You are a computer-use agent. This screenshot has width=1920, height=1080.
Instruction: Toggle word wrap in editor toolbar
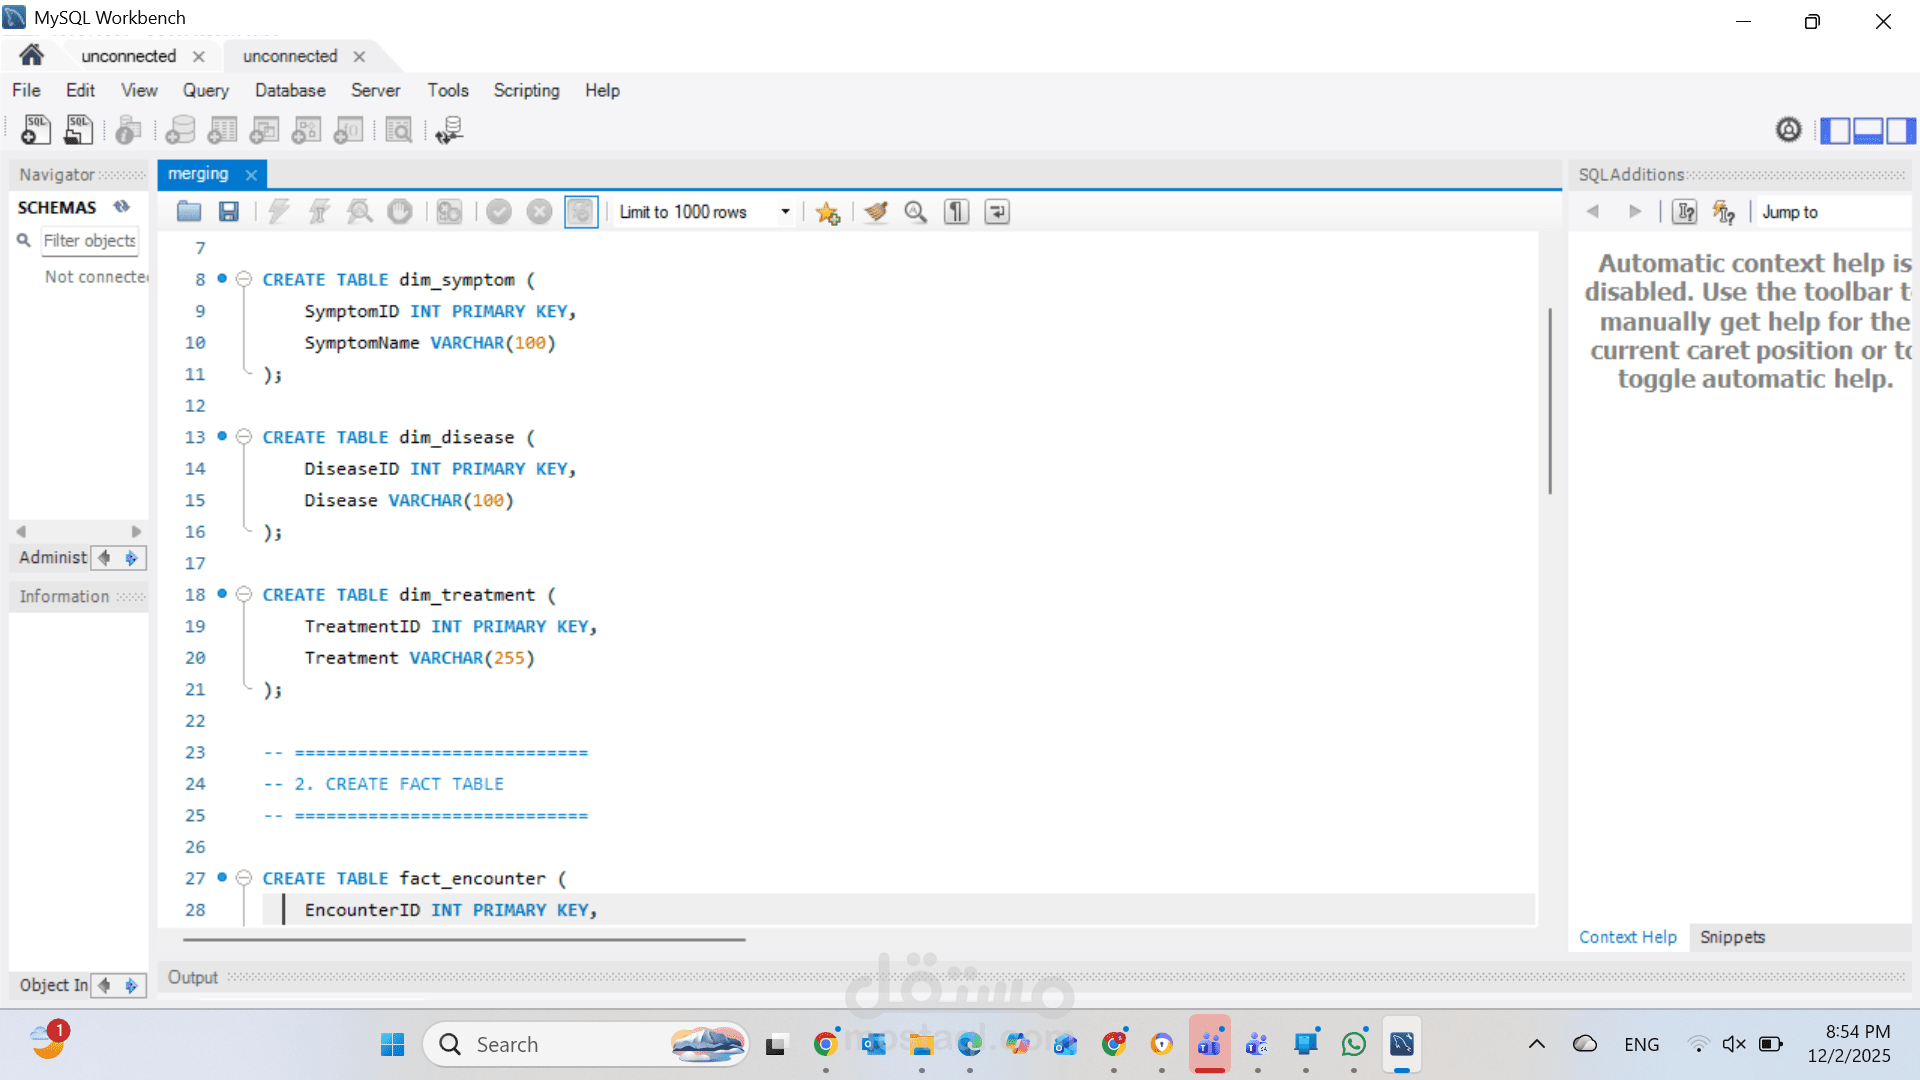tap(997, 212)
